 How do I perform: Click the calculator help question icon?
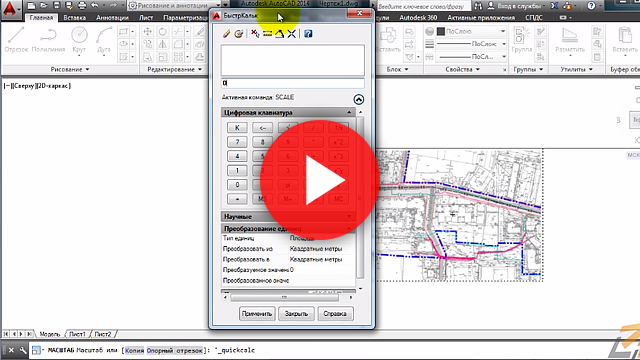308,34
